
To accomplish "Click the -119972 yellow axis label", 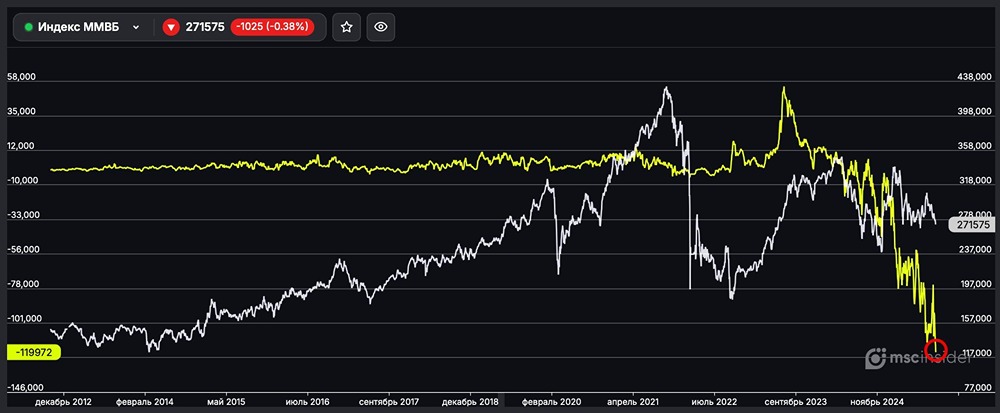I will click(x=34, y=351).
